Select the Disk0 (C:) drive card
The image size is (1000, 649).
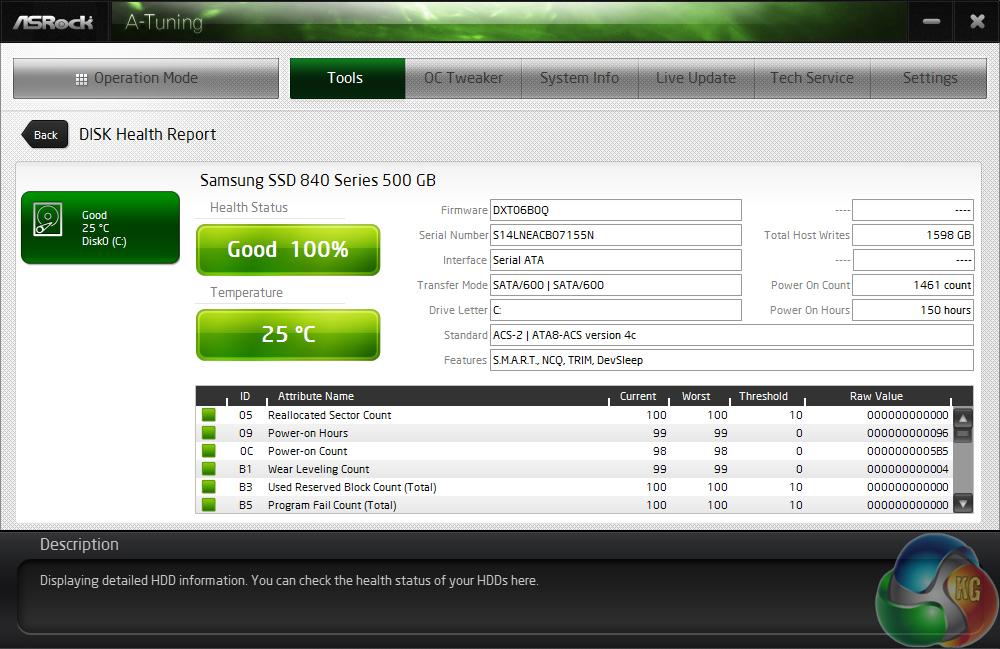100,228
